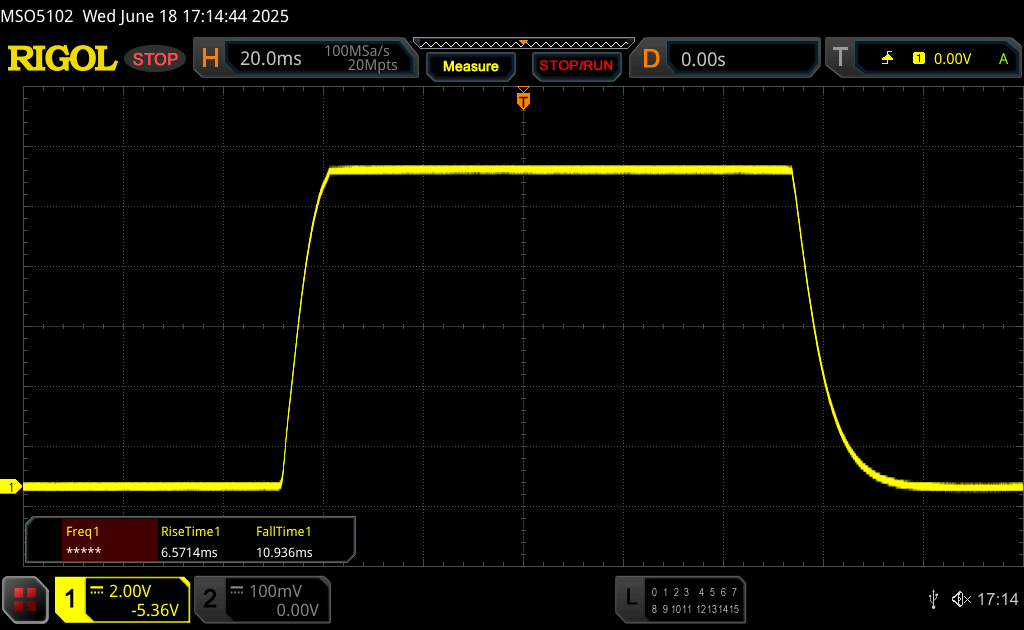Click the channel 1 ground level marker
Viewport: 1024px width, 630px height.
tap(10, 487)
